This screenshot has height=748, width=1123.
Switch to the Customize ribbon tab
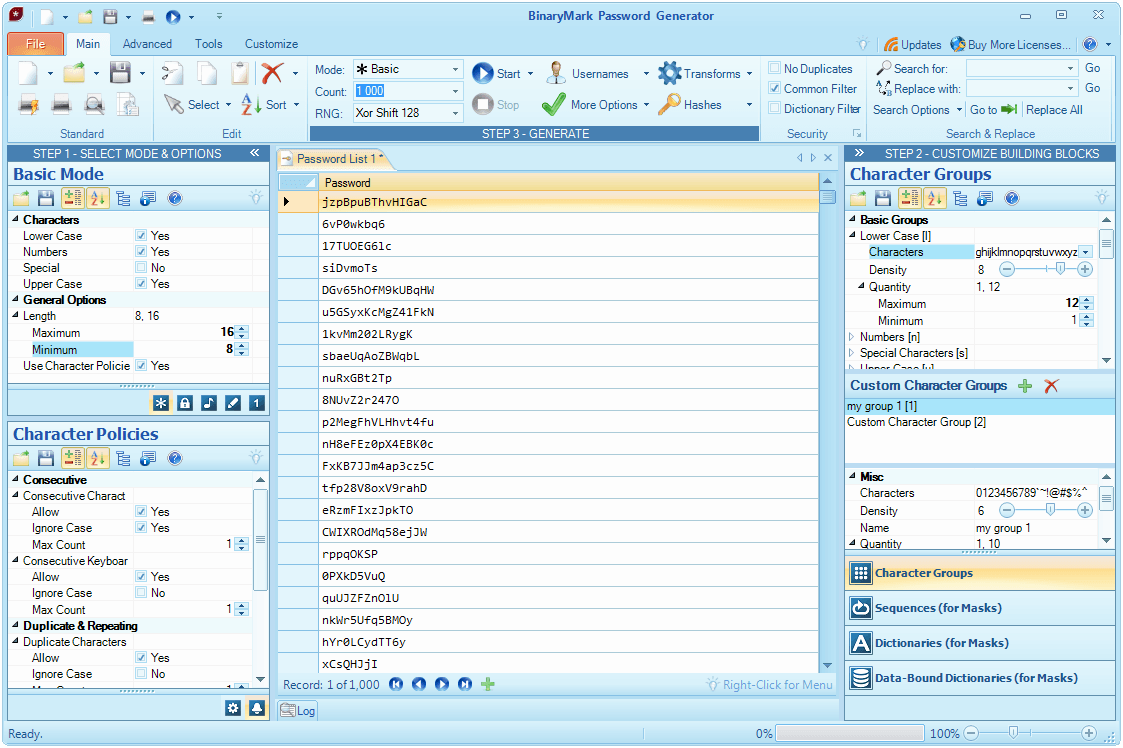271,44
